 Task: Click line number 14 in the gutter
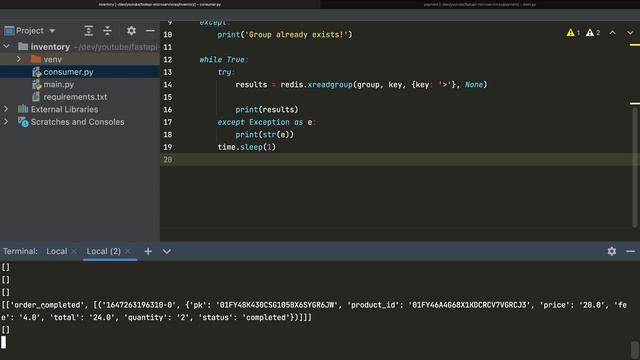(x=168, y=84)
